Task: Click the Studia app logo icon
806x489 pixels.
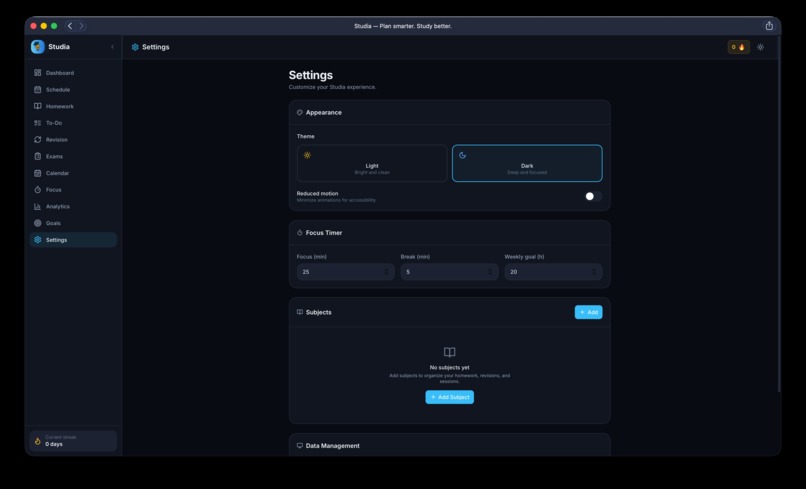Action: [38, 47]
